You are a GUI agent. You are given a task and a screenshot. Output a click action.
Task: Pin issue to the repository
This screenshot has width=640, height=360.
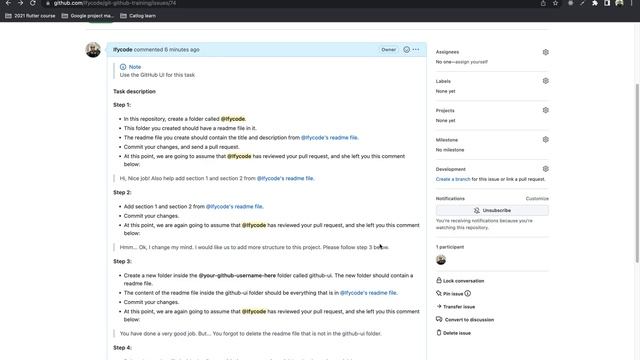coord(450,293)
